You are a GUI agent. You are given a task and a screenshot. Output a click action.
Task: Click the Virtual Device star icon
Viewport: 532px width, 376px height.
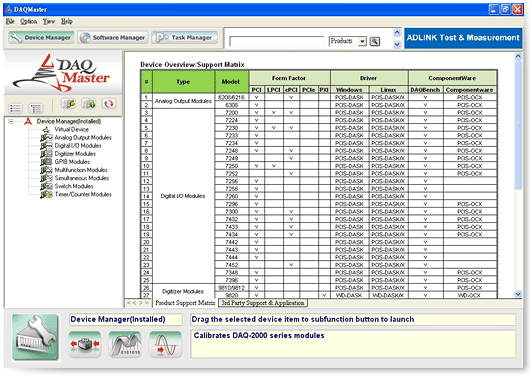[47, 129]
